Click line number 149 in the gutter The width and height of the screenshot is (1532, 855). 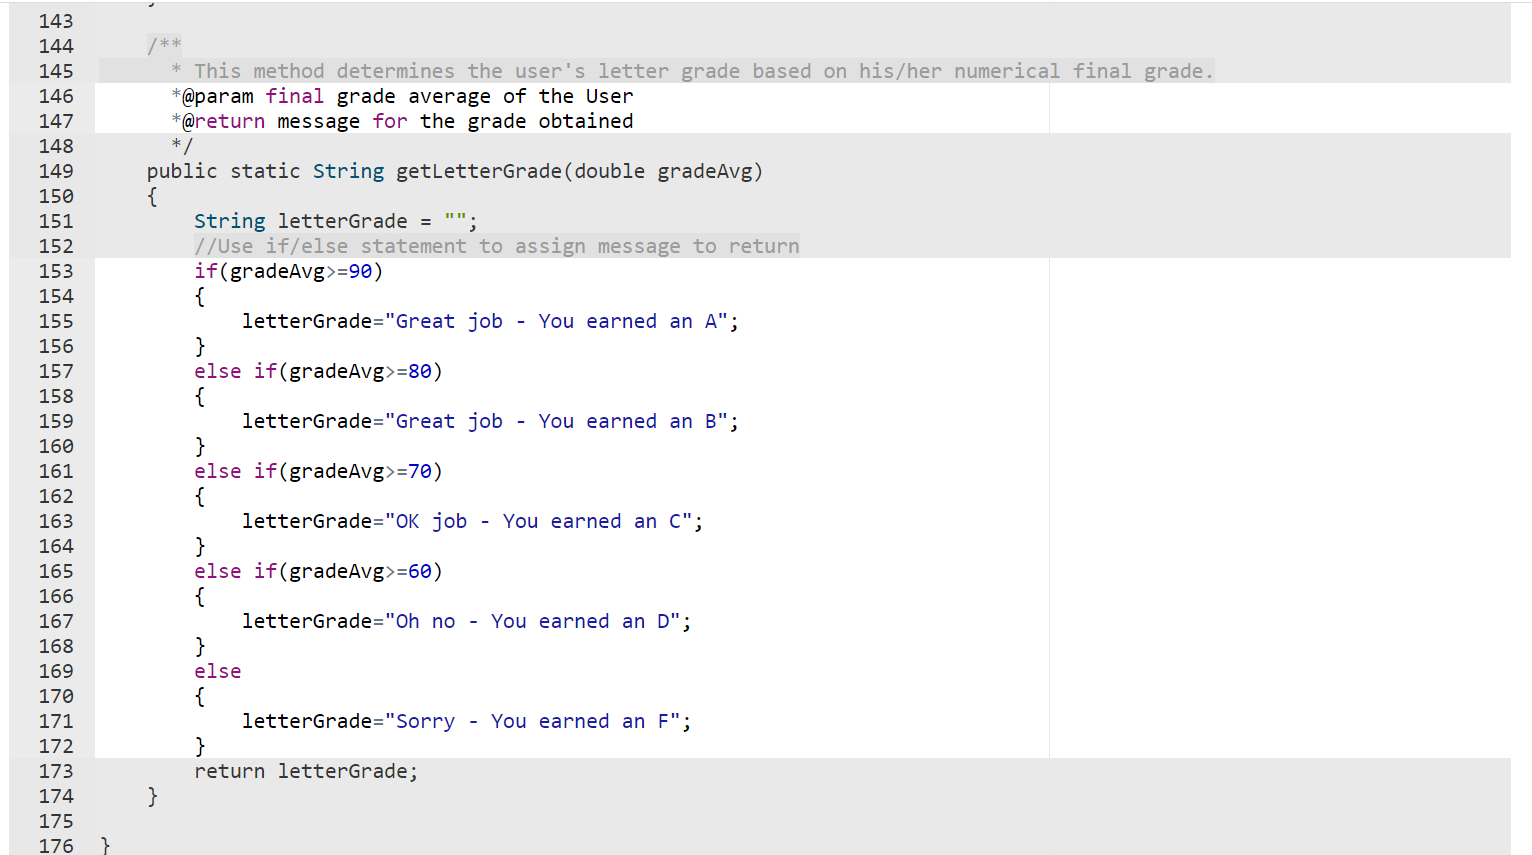pos(56,171)
